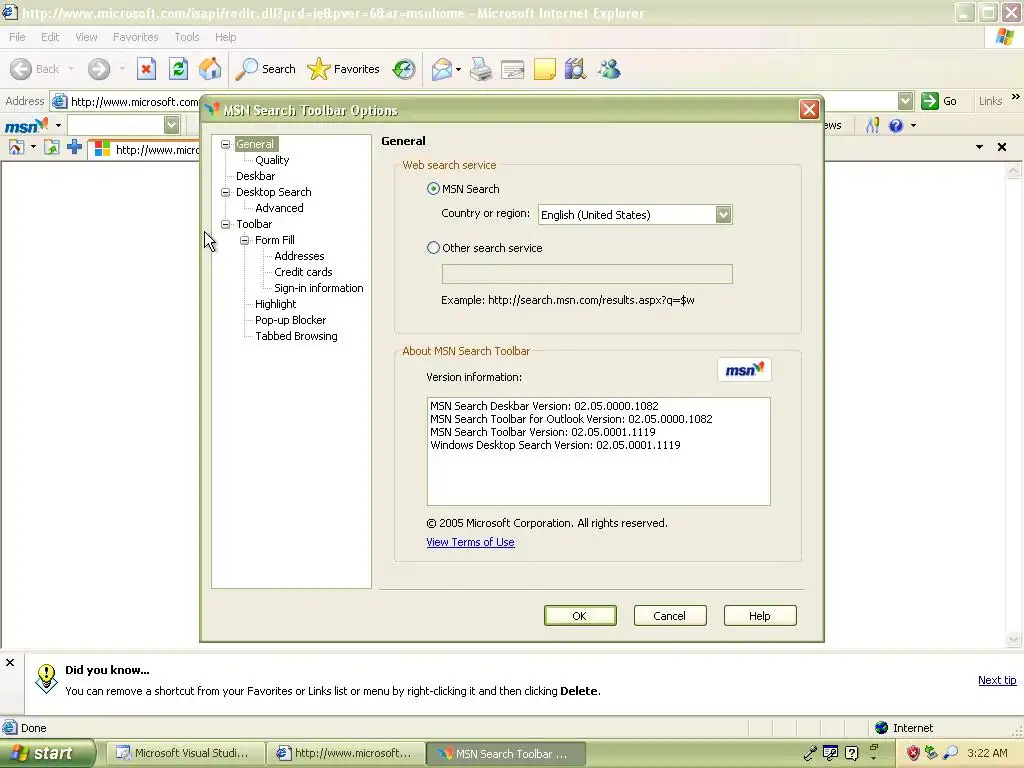Click the red security shield tray icon
Image resolution: width=1024 pixels, height=768 pixels.
click(913, 754)
